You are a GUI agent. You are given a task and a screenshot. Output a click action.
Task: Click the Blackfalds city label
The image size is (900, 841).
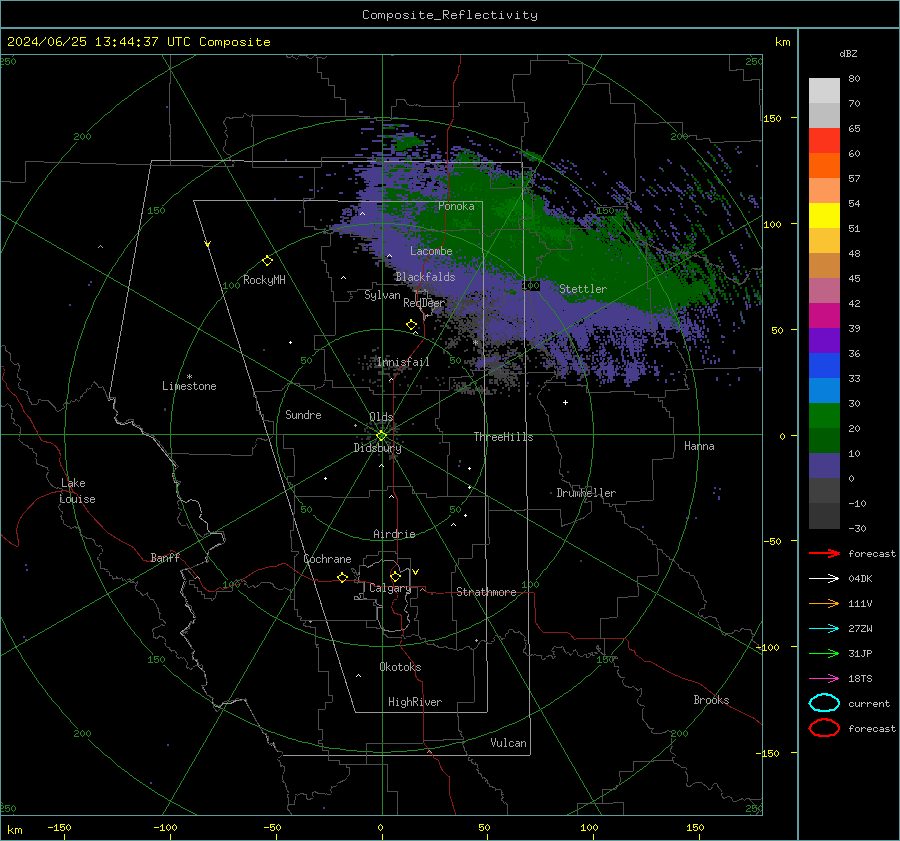pos(425,277)
